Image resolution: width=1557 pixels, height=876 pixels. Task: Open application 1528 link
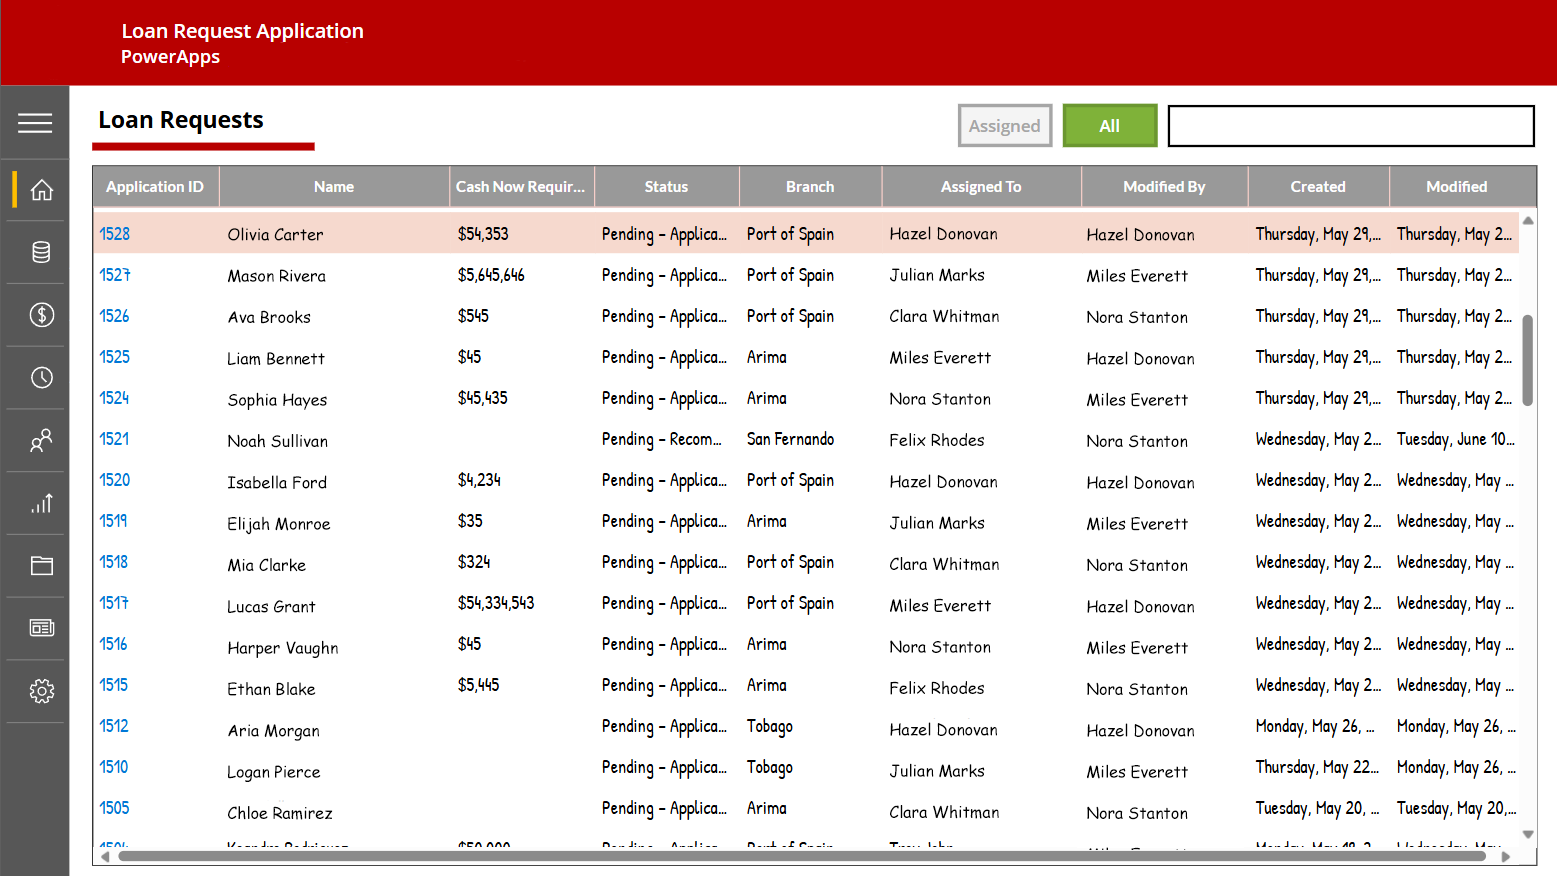point(114,234)
